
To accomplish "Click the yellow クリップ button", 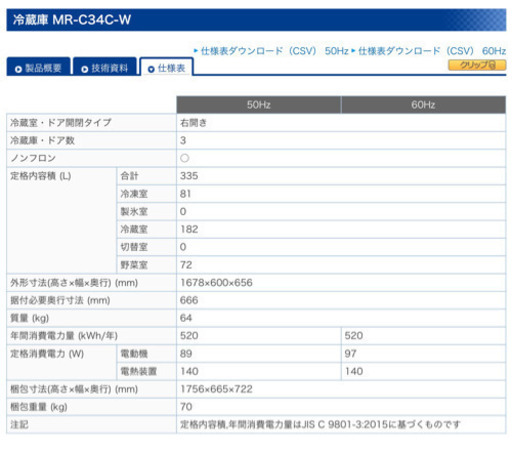I will (x=477, y=65).
